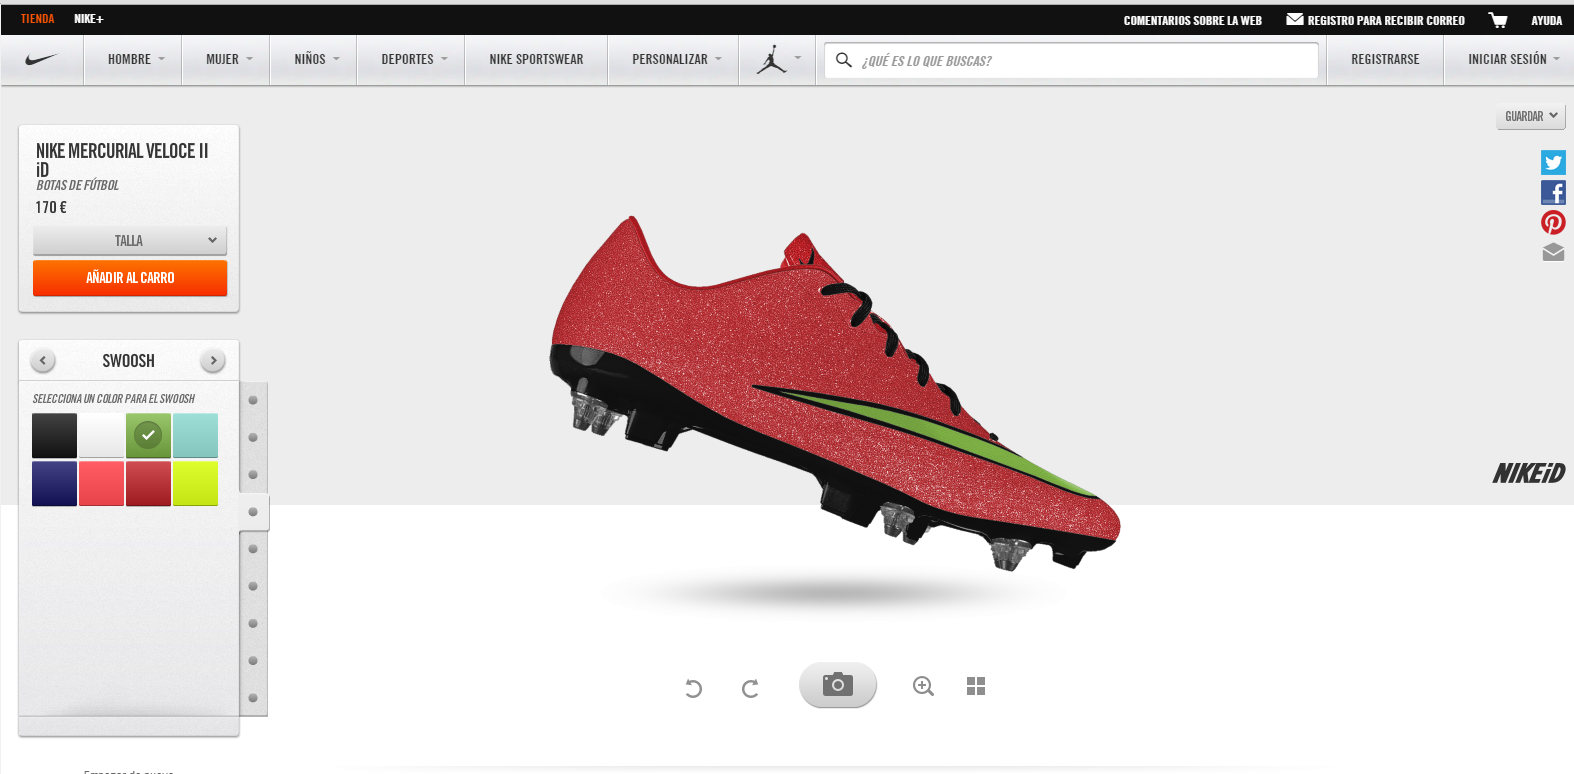Choose dark red swoosh color
Viewport: 1574px width, 774px height.
[148, 483]
